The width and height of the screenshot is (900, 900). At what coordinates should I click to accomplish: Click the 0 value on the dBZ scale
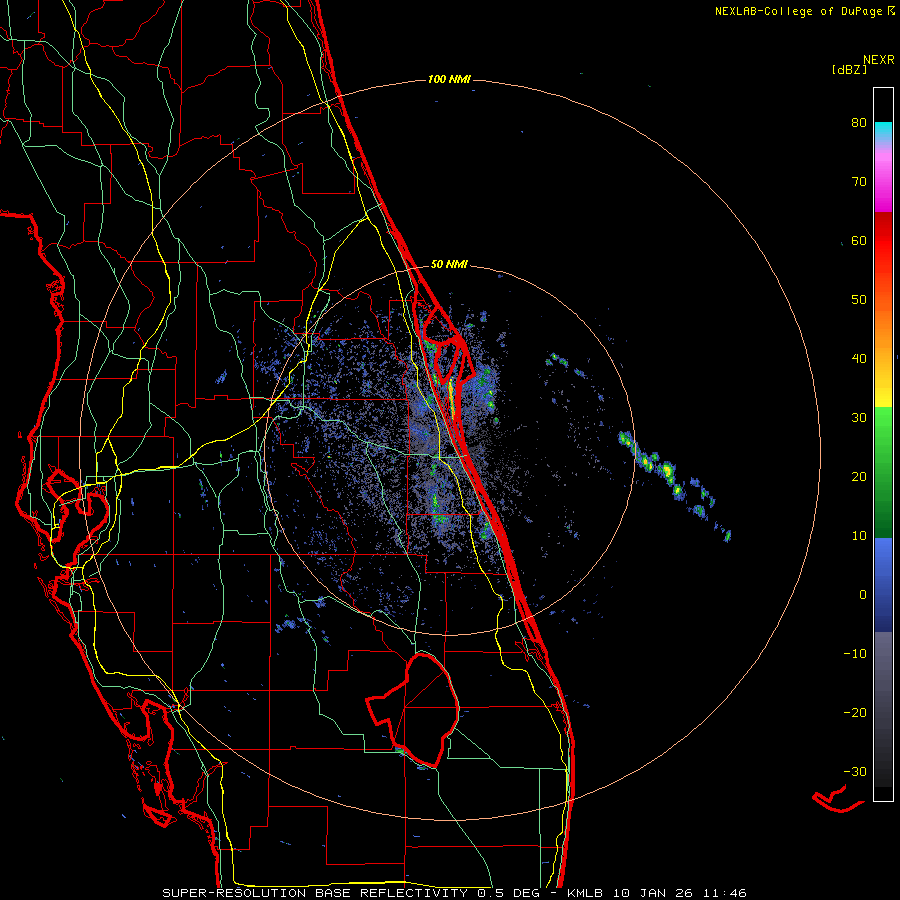(x=863, y=595)
